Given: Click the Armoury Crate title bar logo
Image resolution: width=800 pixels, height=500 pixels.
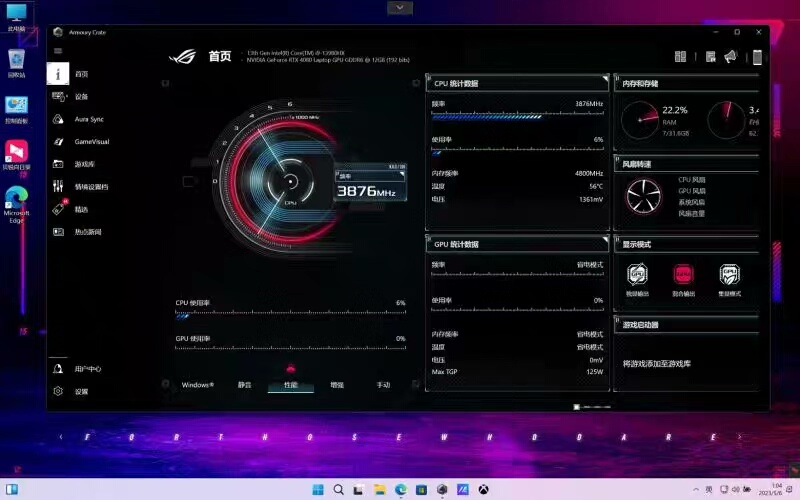Looking at the screenshot, I should (x=58, y=32).
